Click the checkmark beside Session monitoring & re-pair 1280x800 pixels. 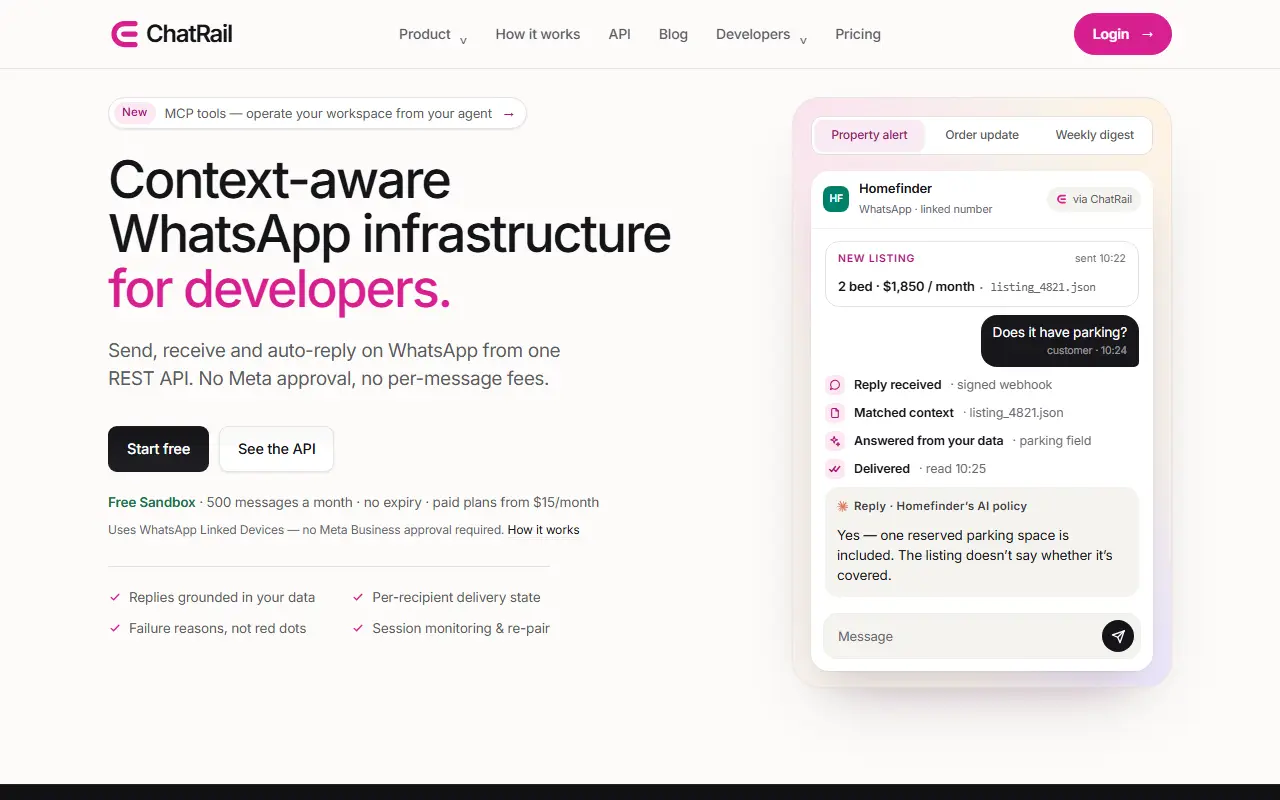tap(358, 628)
